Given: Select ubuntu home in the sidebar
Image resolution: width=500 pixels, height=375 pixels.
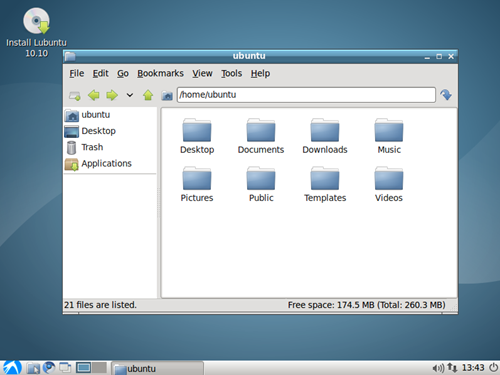Looking at the screenshot, I should click(110, 115).
